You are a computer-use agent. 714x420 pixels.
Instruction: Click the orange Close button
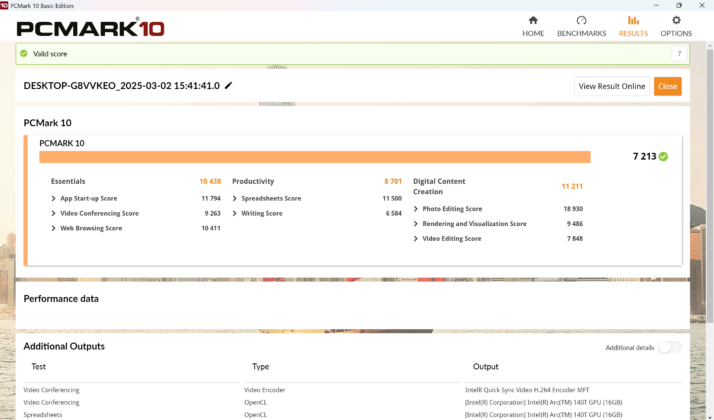coord(668,86)
